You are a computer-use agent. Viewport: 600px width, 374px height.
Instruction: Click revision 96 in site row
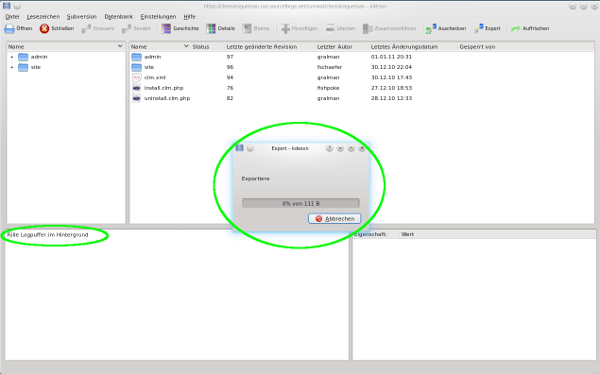(x=230, y=67)
